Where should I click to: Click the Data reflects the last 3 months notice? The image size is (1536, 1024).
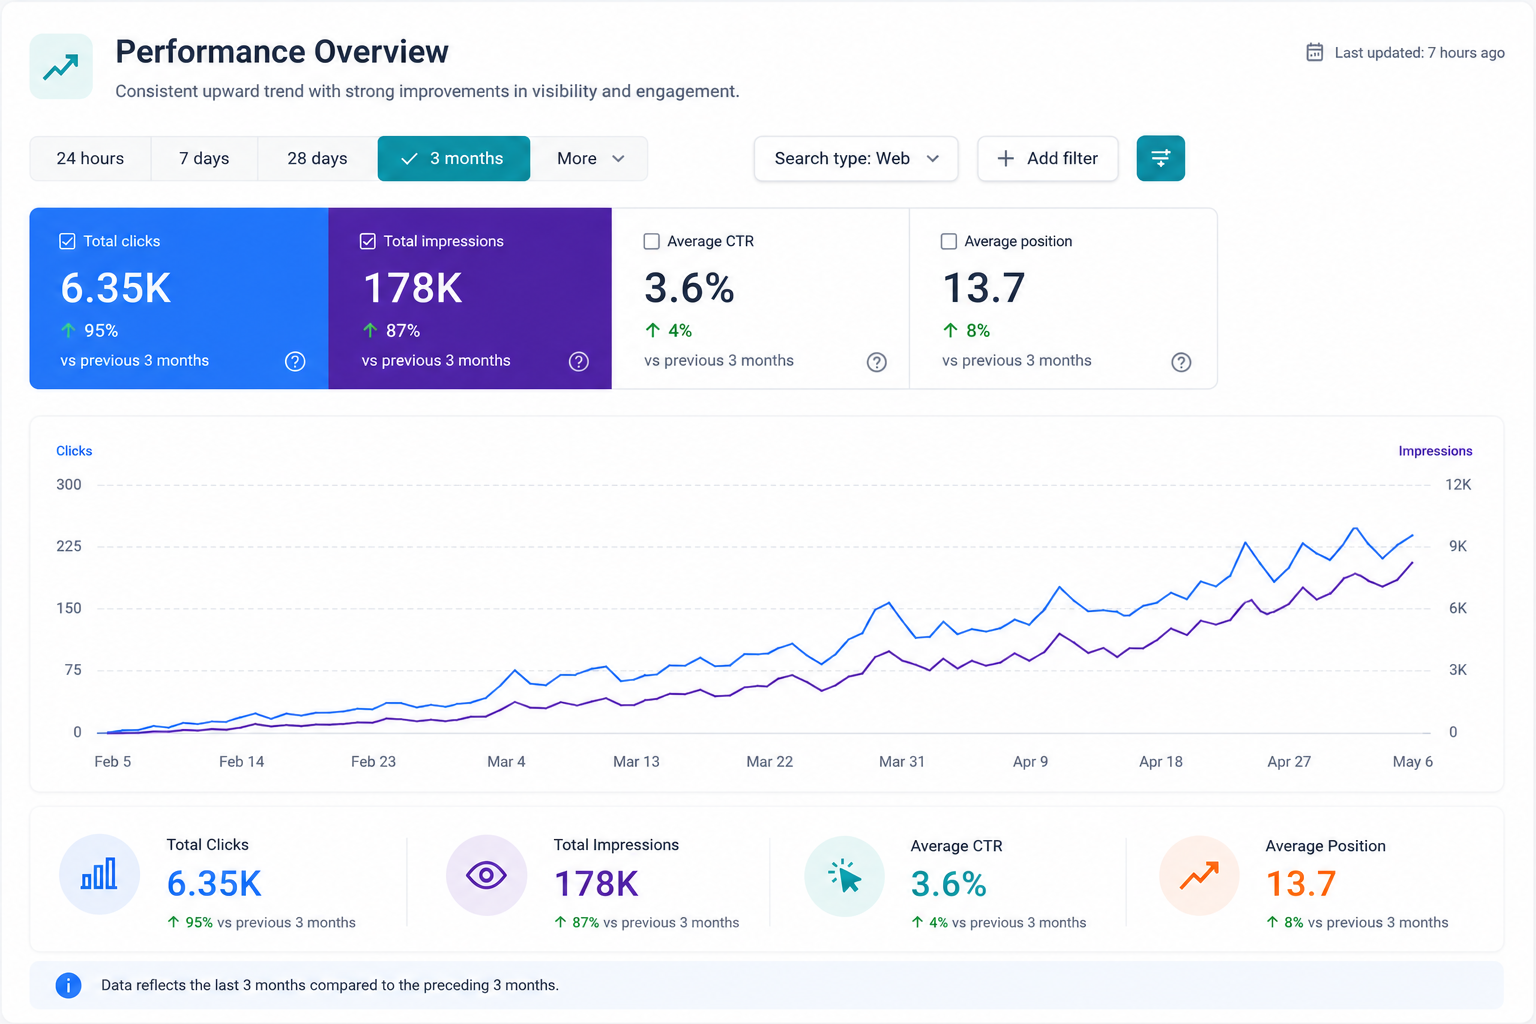point(330,985)
